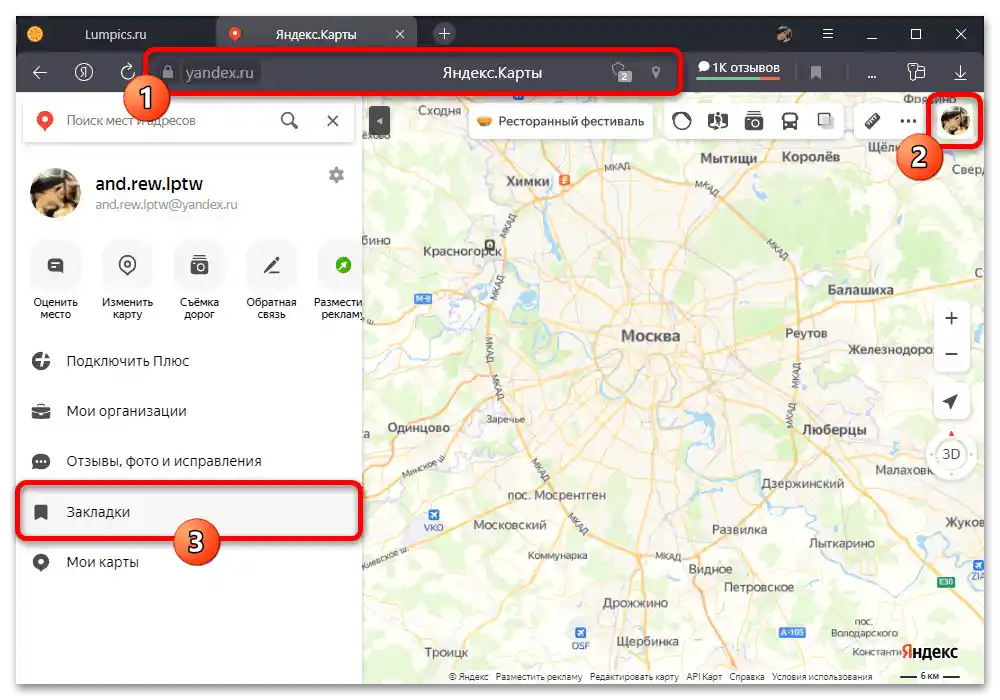Click the padlock site security icon
The width and height of the screenshot is (1000, 700).
pyautogui.click(x=168, y=72)
